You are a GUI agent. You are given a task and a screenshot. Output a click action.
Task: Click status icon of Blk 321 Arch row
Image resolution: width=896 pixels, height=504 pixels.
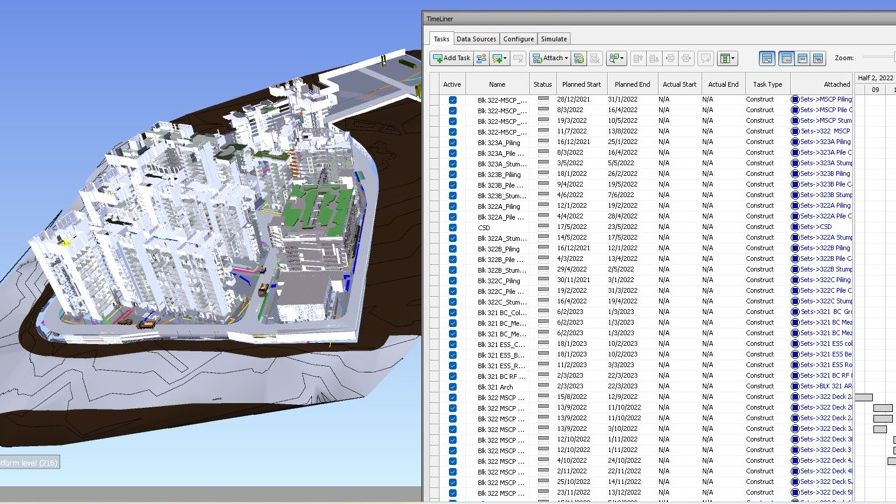pos(543,386)
